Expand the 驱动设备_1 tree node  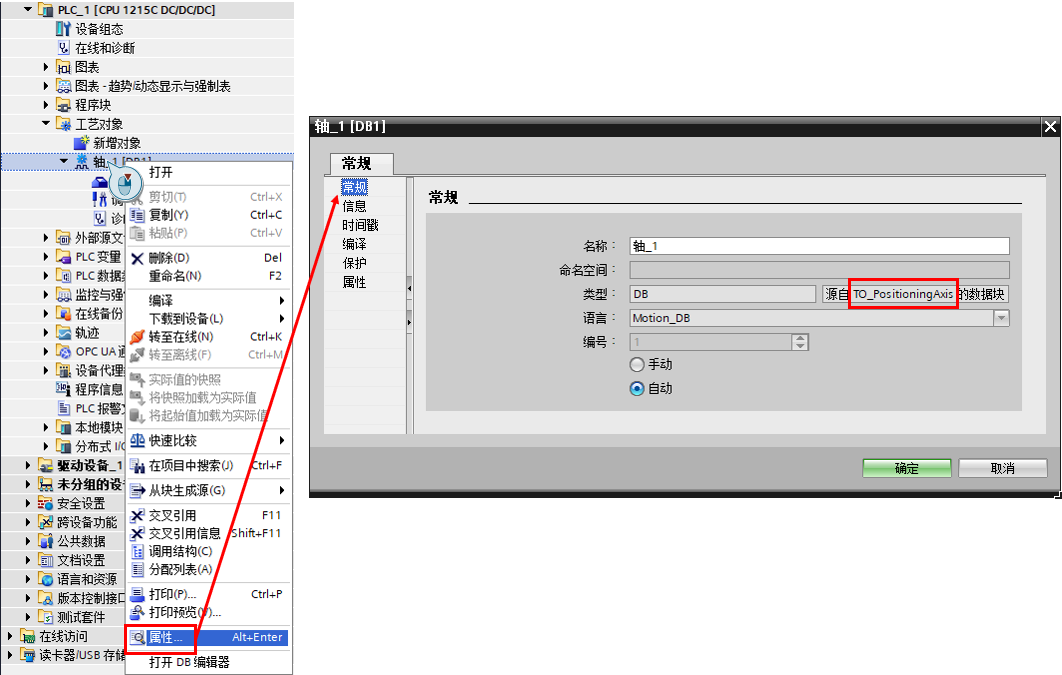pos(28,464)
